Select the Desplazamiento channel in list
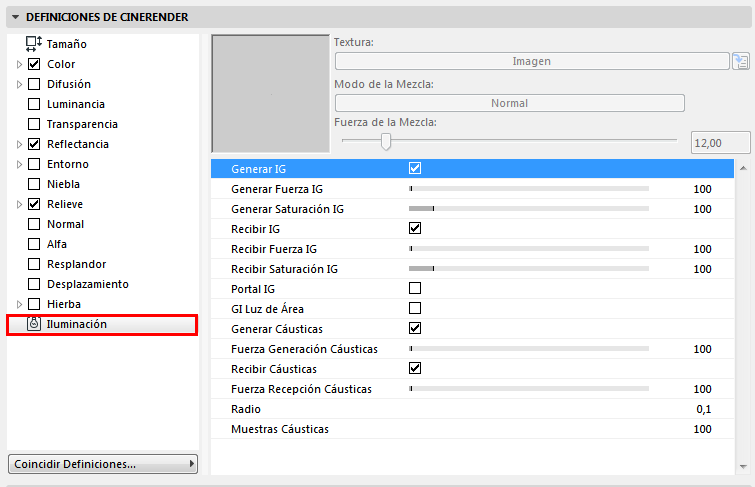Viewport: 755px width, 487px height. click(x=87, y=284)
